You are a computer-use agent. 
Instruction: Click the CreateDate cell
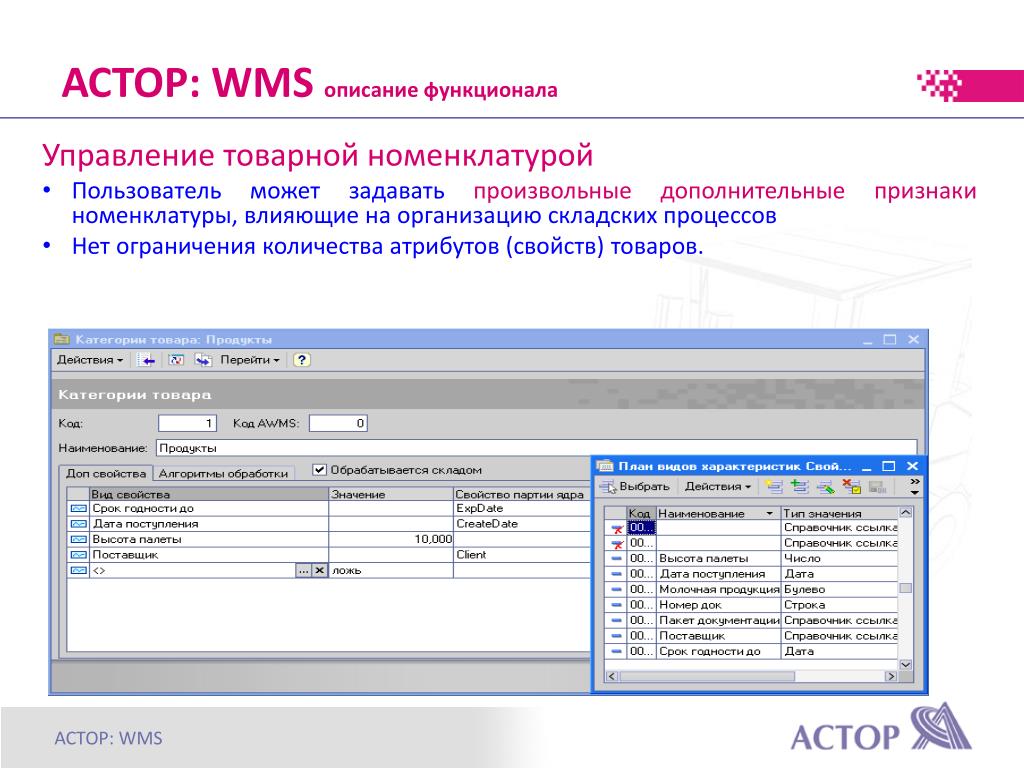(x=521, y=524)
